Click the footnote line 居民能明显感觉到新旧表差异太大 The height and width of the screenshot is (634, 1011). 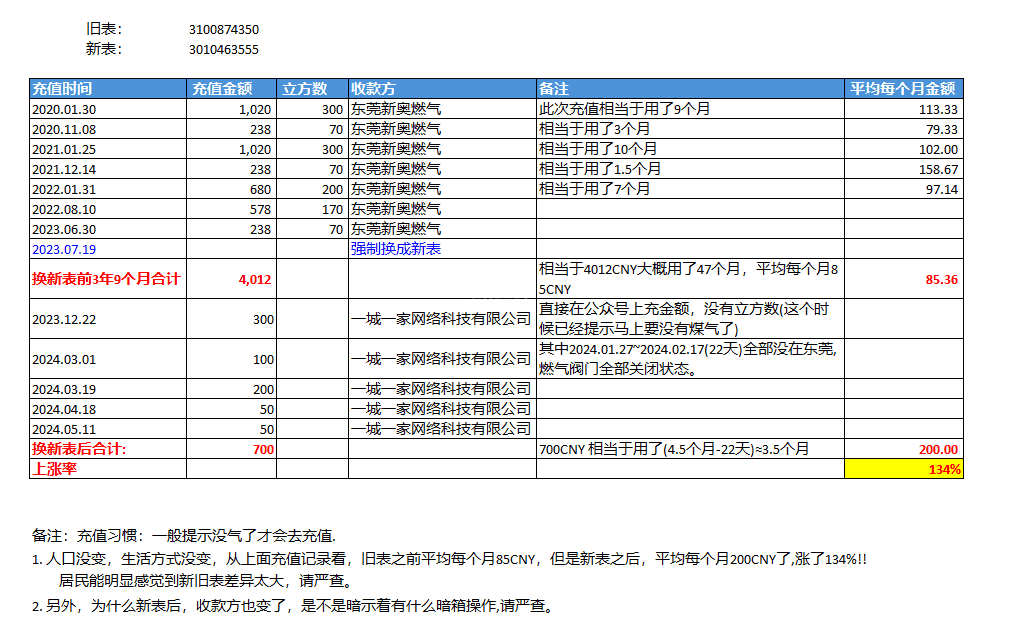click(x=207, y=580)
